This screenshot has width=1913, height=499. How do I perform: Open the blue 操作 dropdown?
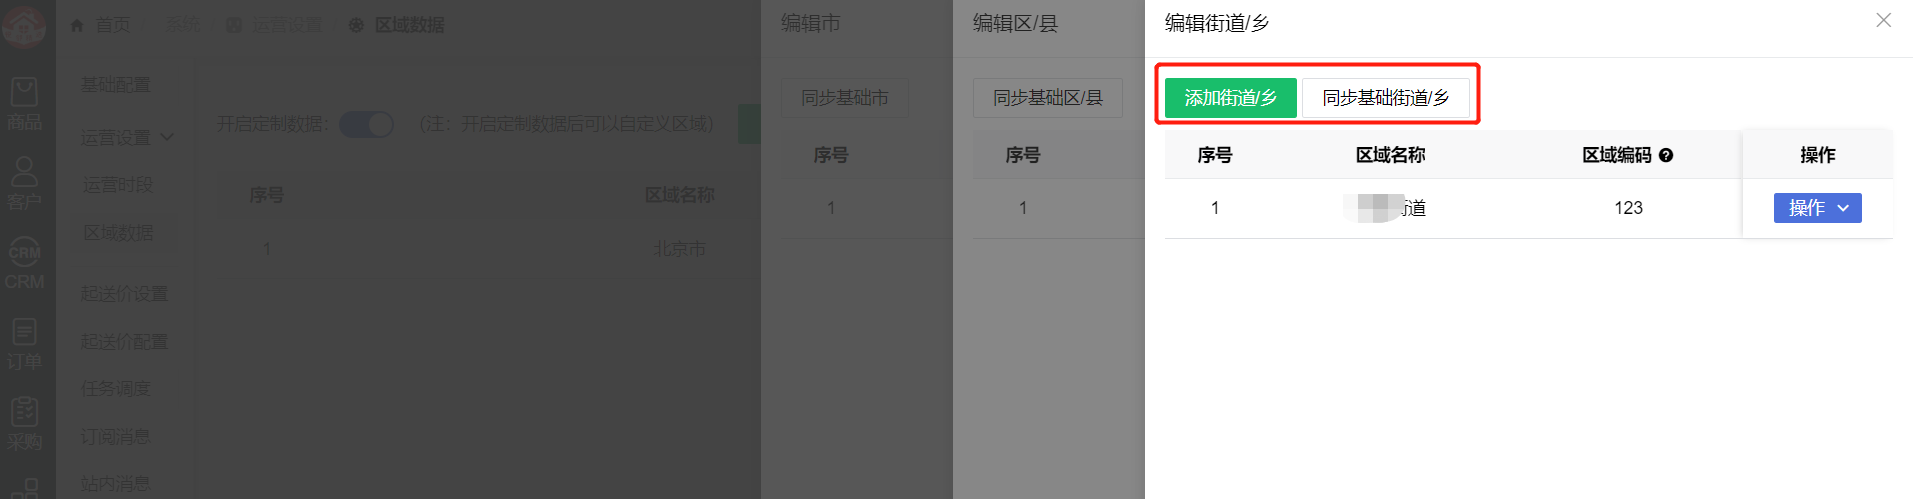point(1817,208)
